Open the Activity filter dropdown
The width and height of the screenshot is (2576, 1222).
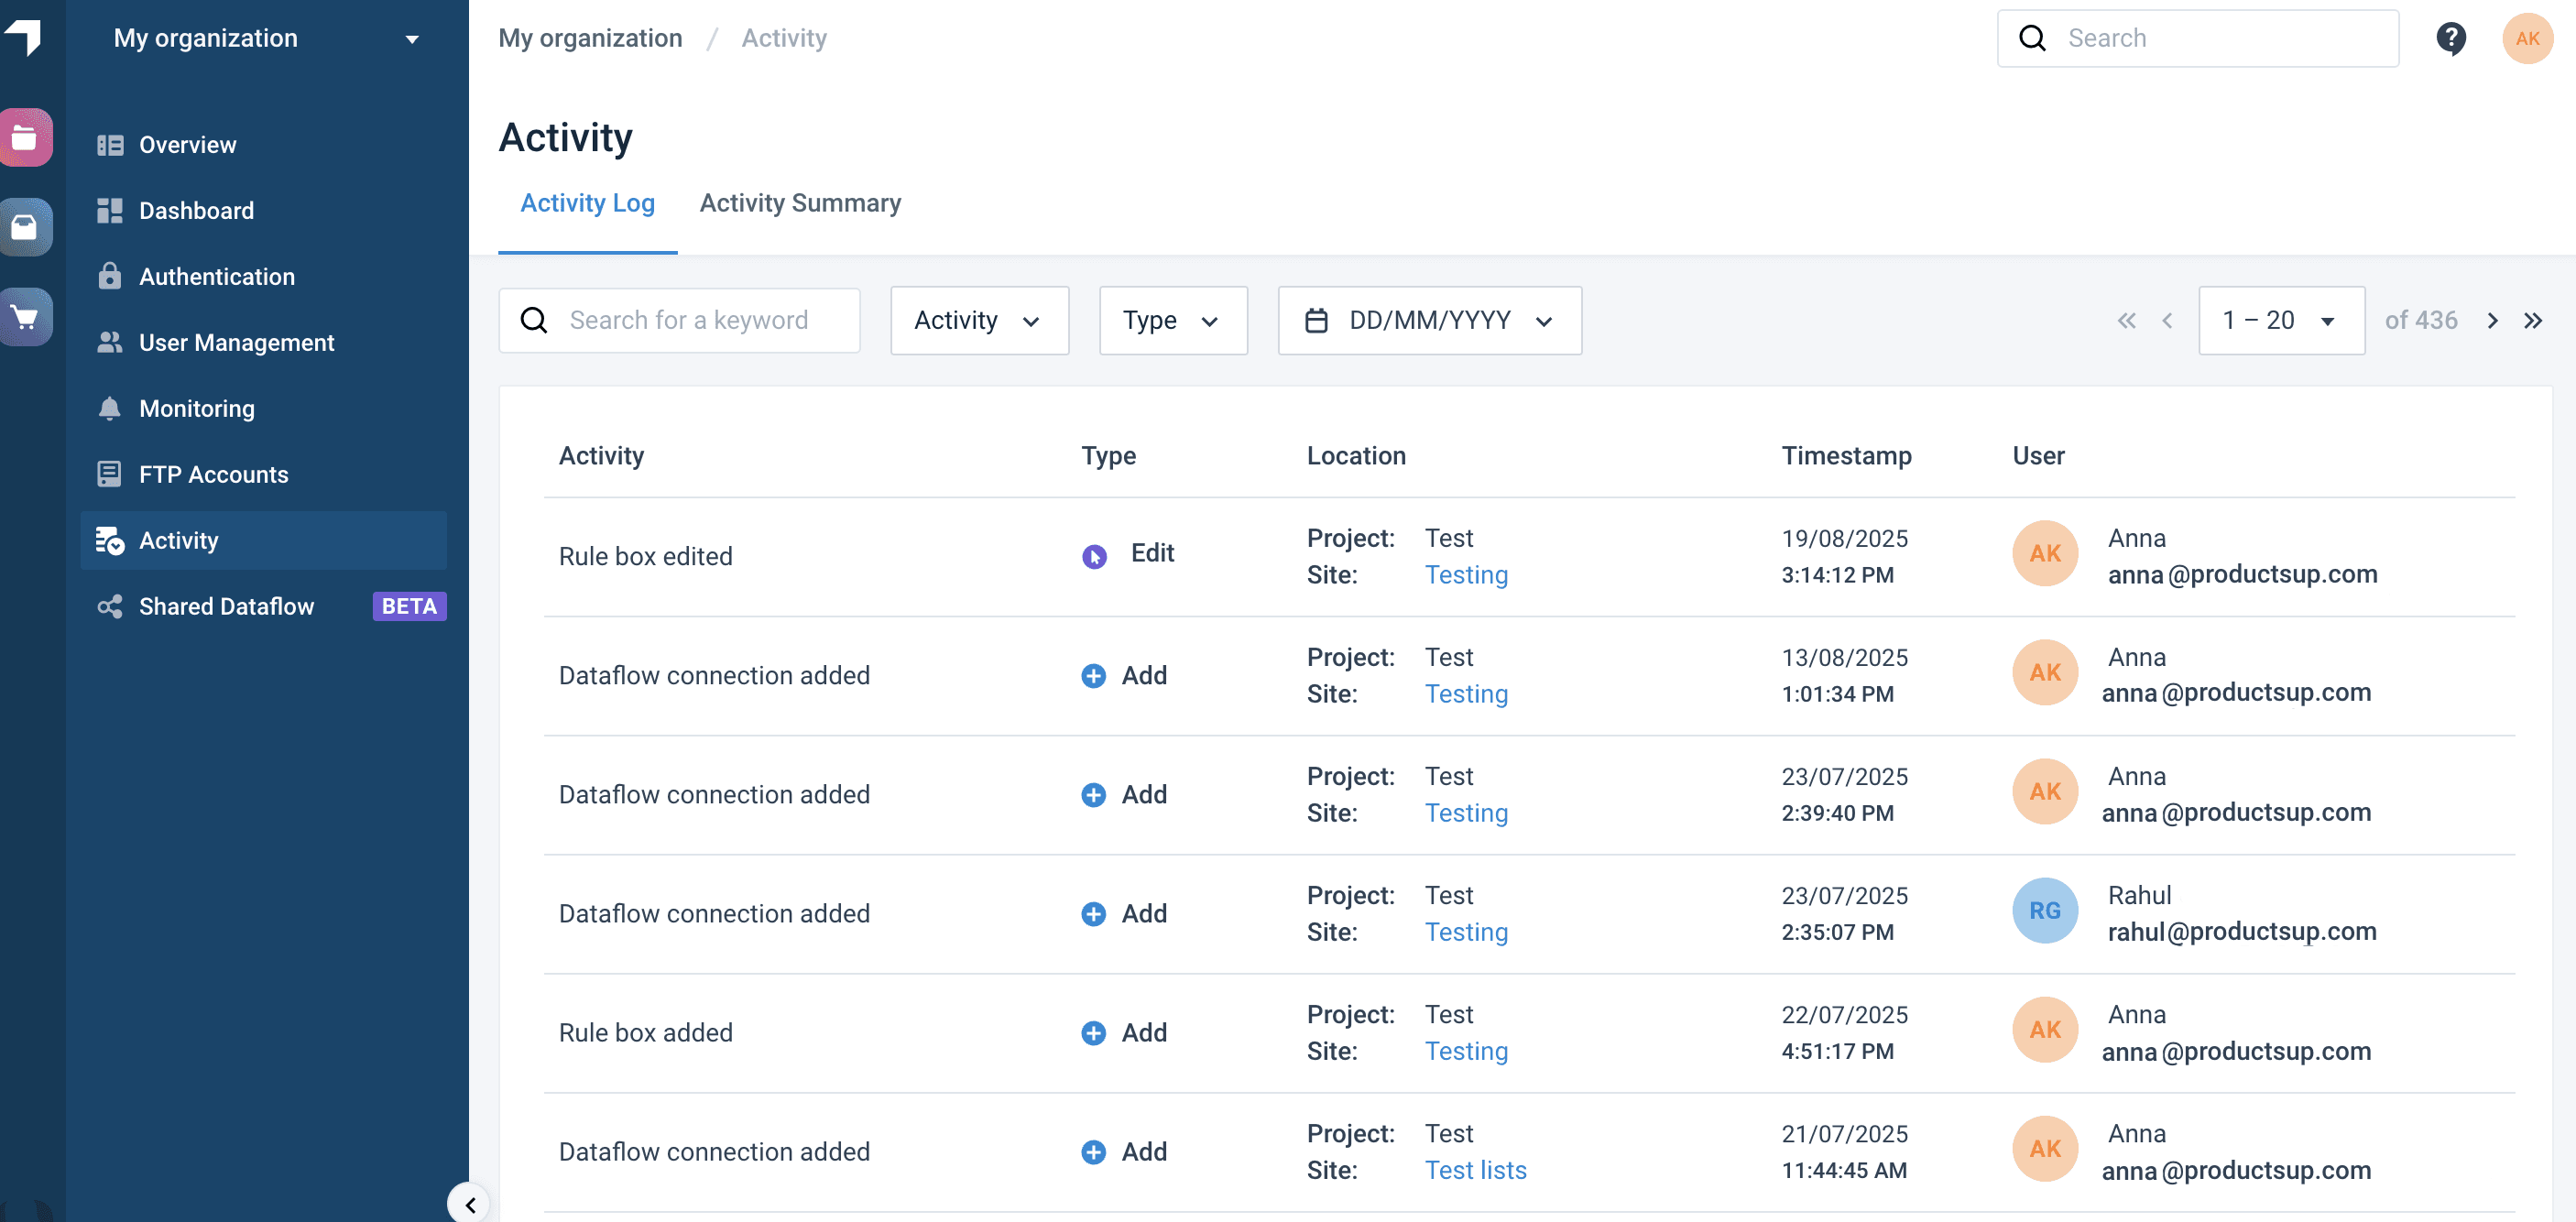978,321
